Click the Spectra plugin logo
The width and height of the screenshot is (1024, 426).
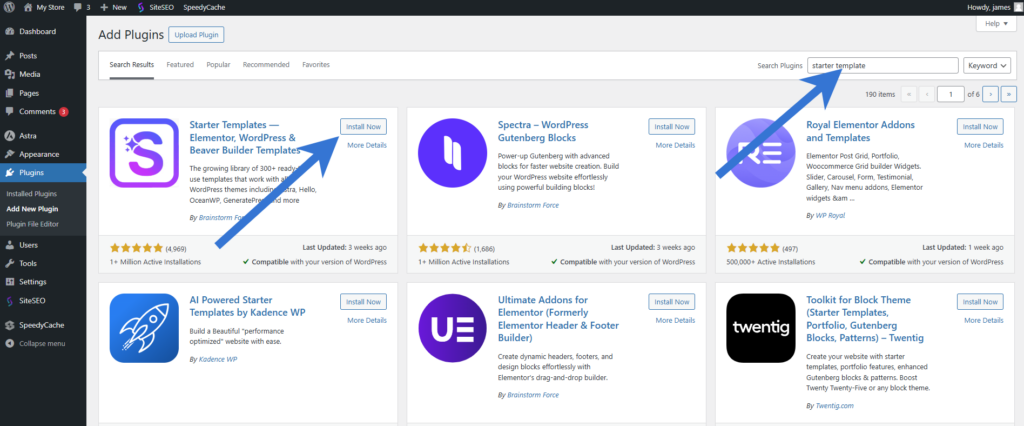(453, 153)
